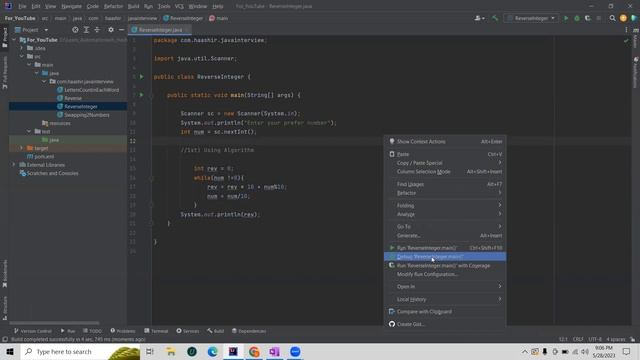Viewport: 640px width, 360px height.
Task: Click the stop button in run toolbar
Action: pos(598,18)
